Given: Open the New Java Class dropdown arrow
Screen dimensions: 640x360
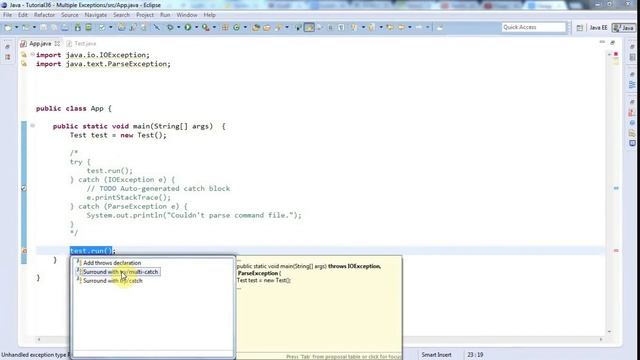Looking at the screenshot, I should (x=245, y=27).
